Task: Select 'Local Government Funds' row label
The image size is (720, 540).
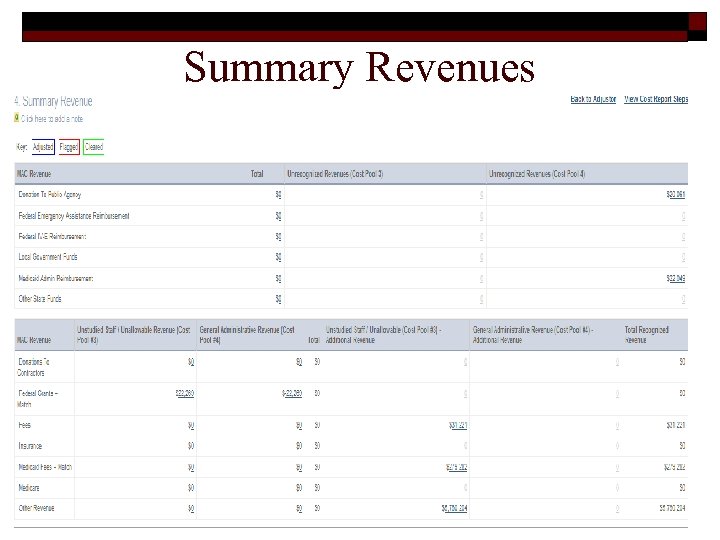Action: [48, 257]
